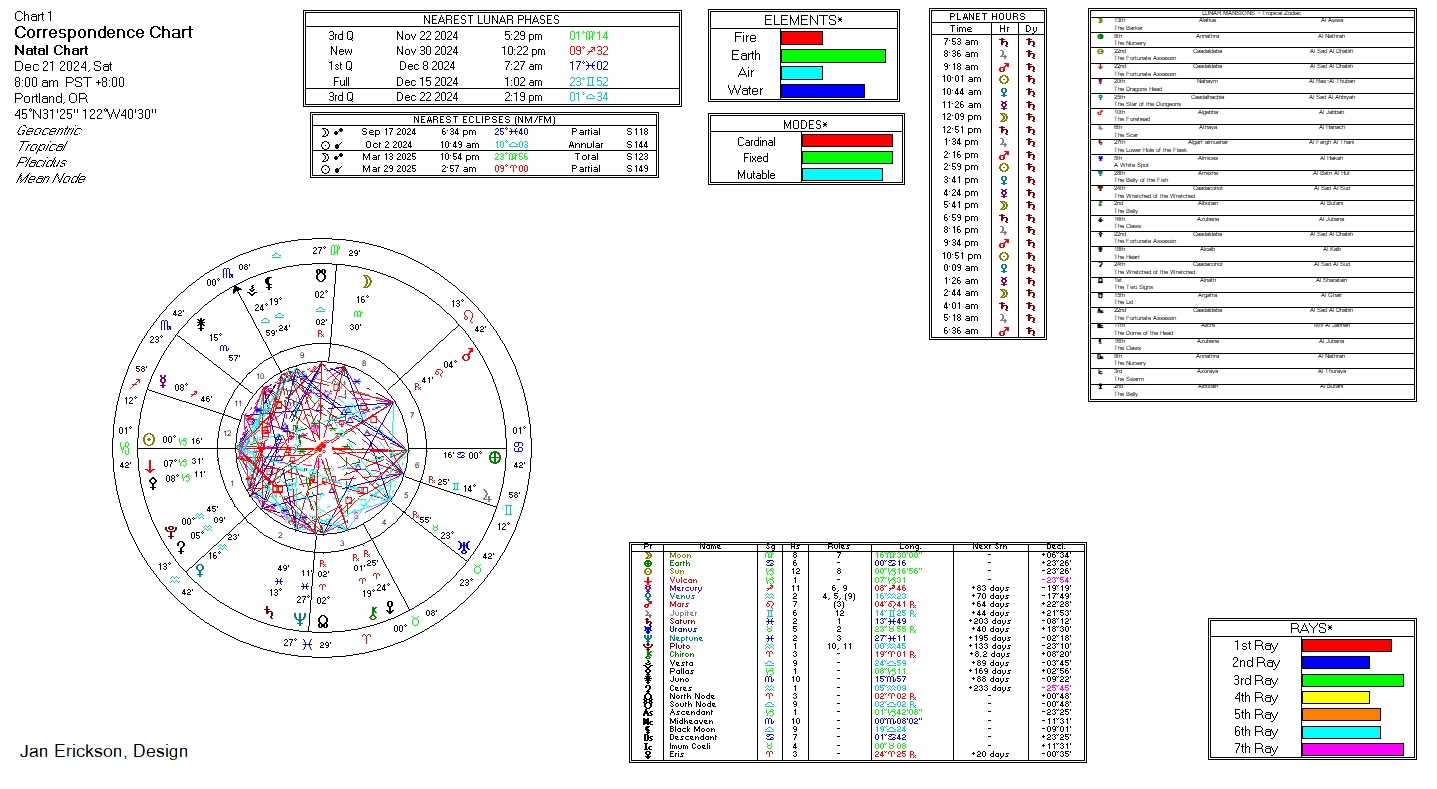1437x789 pixels.
Task: Select the orange 5th Ray bar
Action: point(1341,715)
